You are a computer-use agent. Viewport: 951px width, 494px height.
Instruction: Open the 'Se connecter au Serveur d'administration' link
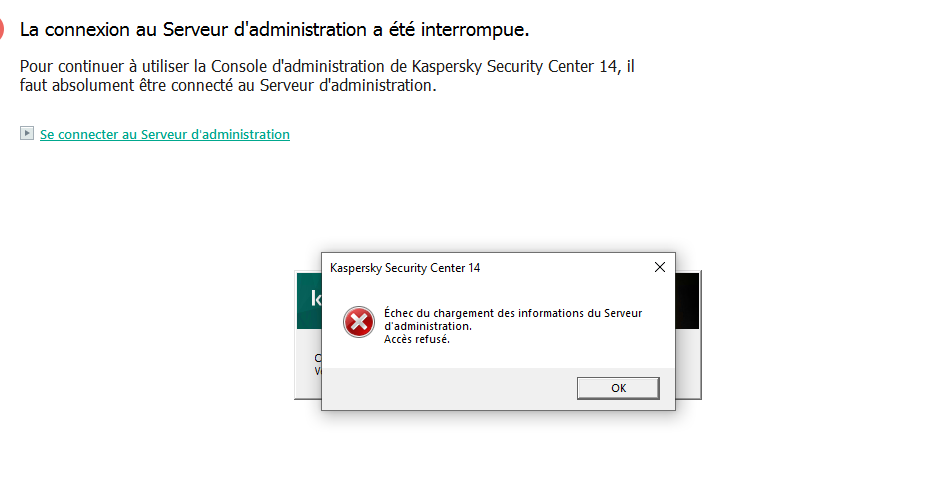point(165,134)
